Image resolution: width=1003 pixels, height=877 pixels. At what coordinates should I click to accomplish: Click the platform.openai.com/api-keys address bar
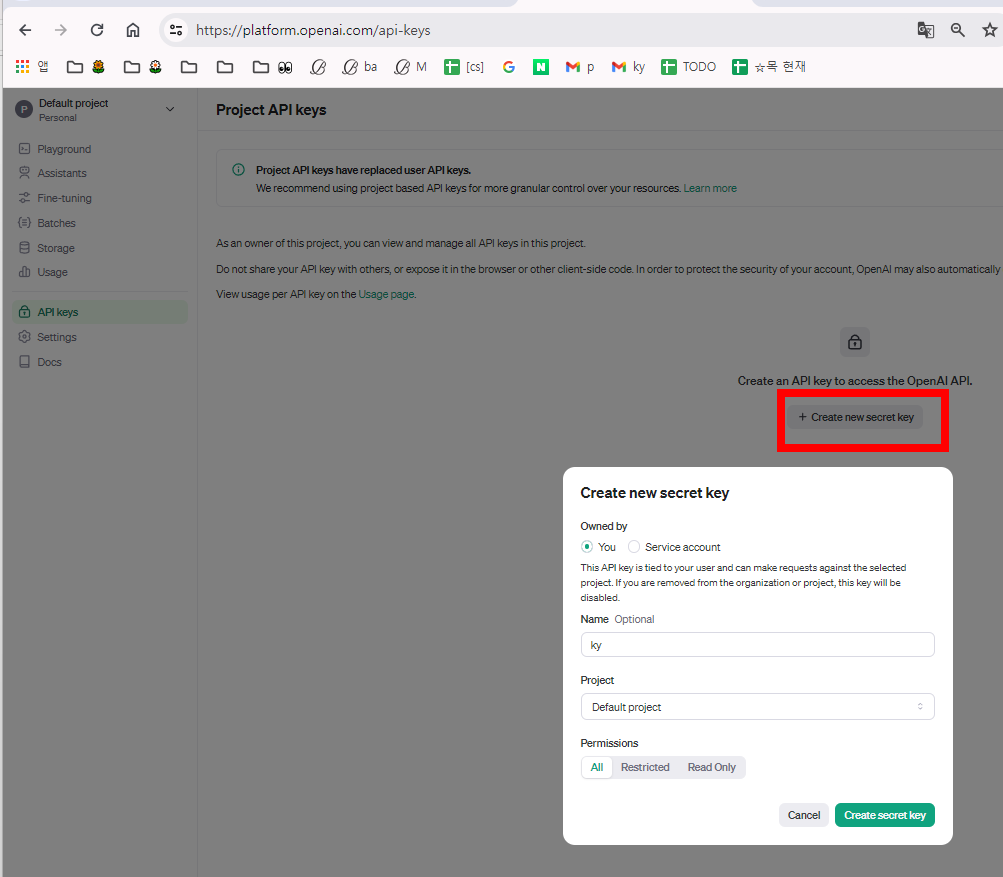[x=313, y=30]
